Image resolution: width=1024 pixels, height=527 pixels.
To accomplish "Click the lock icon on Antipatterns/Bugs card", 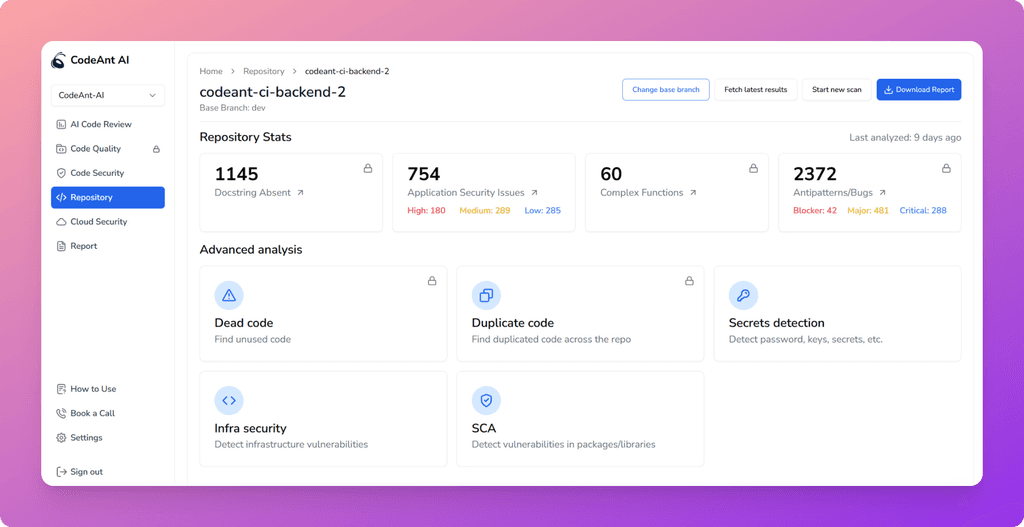I will [946, 168].
